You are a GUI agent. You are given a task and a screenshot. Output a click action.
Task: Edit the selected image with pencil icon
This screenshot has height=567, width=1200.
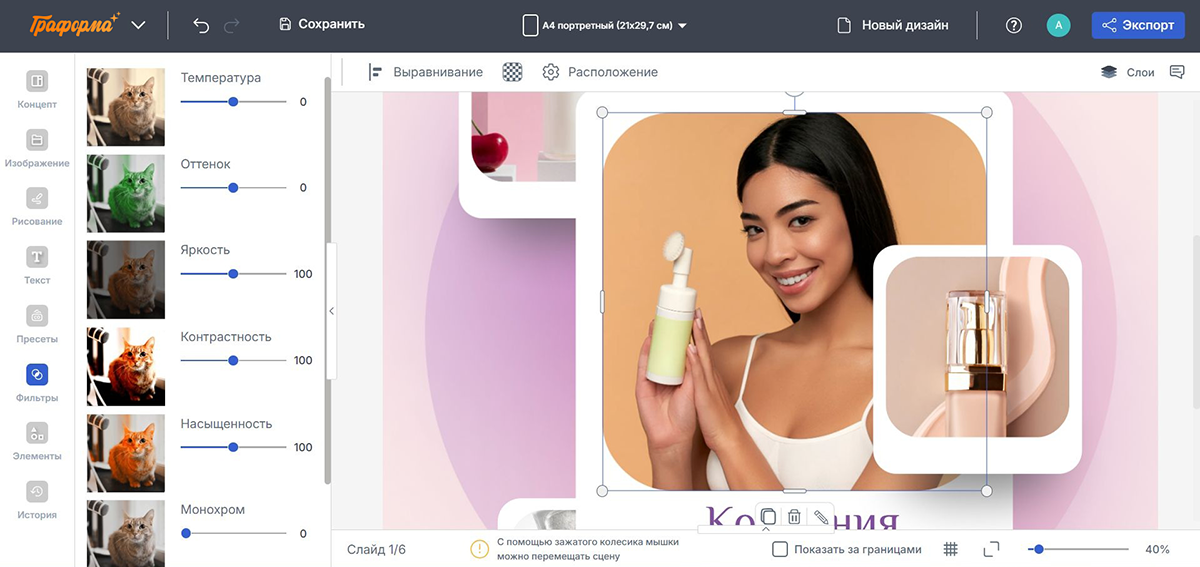(821, 517)
